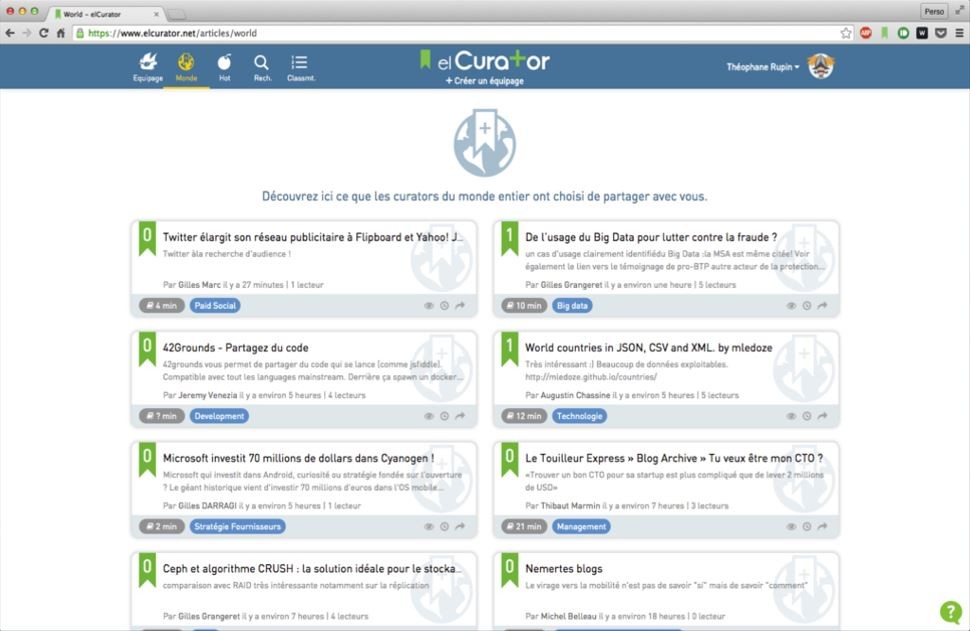The width and height of the screenshot is (970, 631).
Task: Click the clock icon on World countries card
Action: 807,416
